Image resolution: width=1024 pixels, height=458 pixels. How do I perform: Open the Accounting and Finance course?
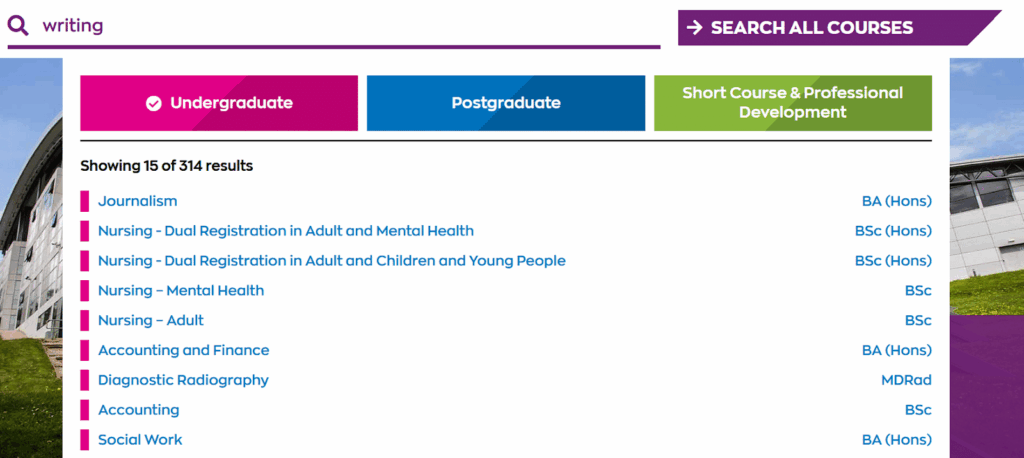click(183, 351)
